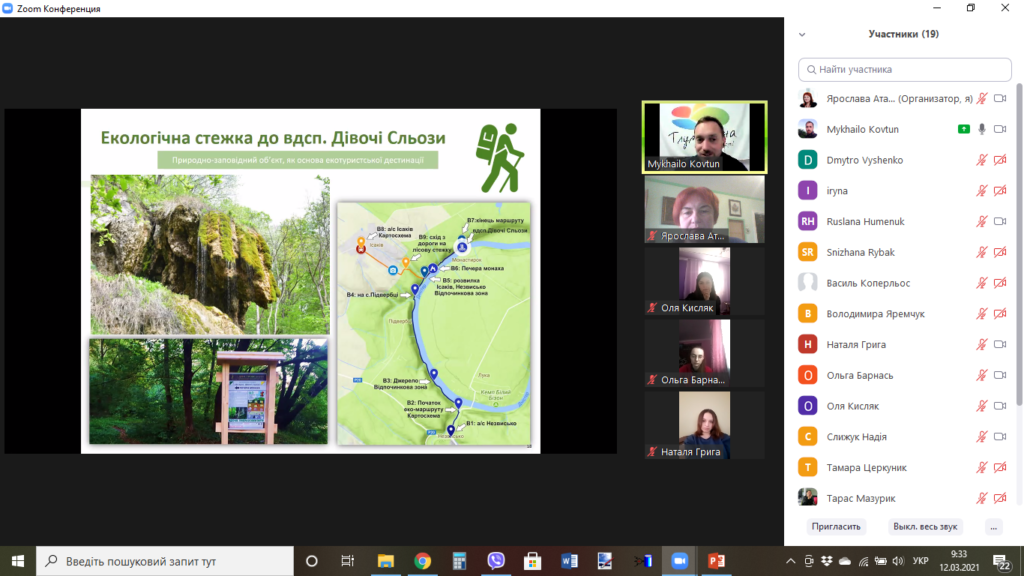The image size is (1024, 576).
Task: Click the disabled camera icon for Наталя Грига
Action: pyautogui.click(x=1000, y=345)
